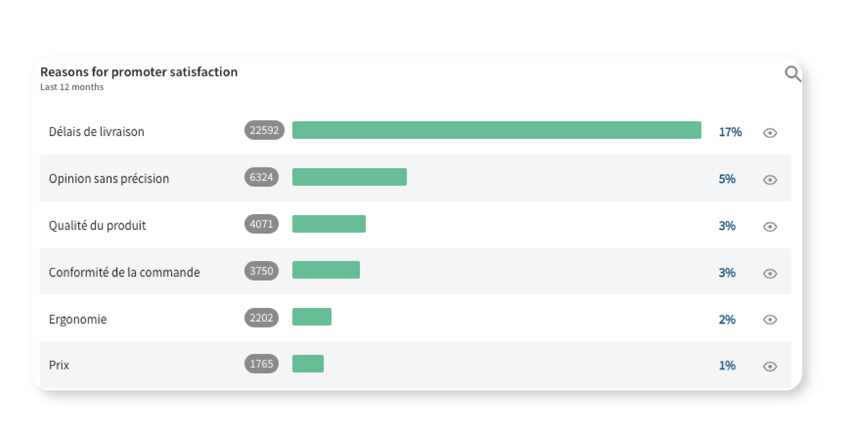
Task: Click the Prix row label
Action: coord(59,366)
